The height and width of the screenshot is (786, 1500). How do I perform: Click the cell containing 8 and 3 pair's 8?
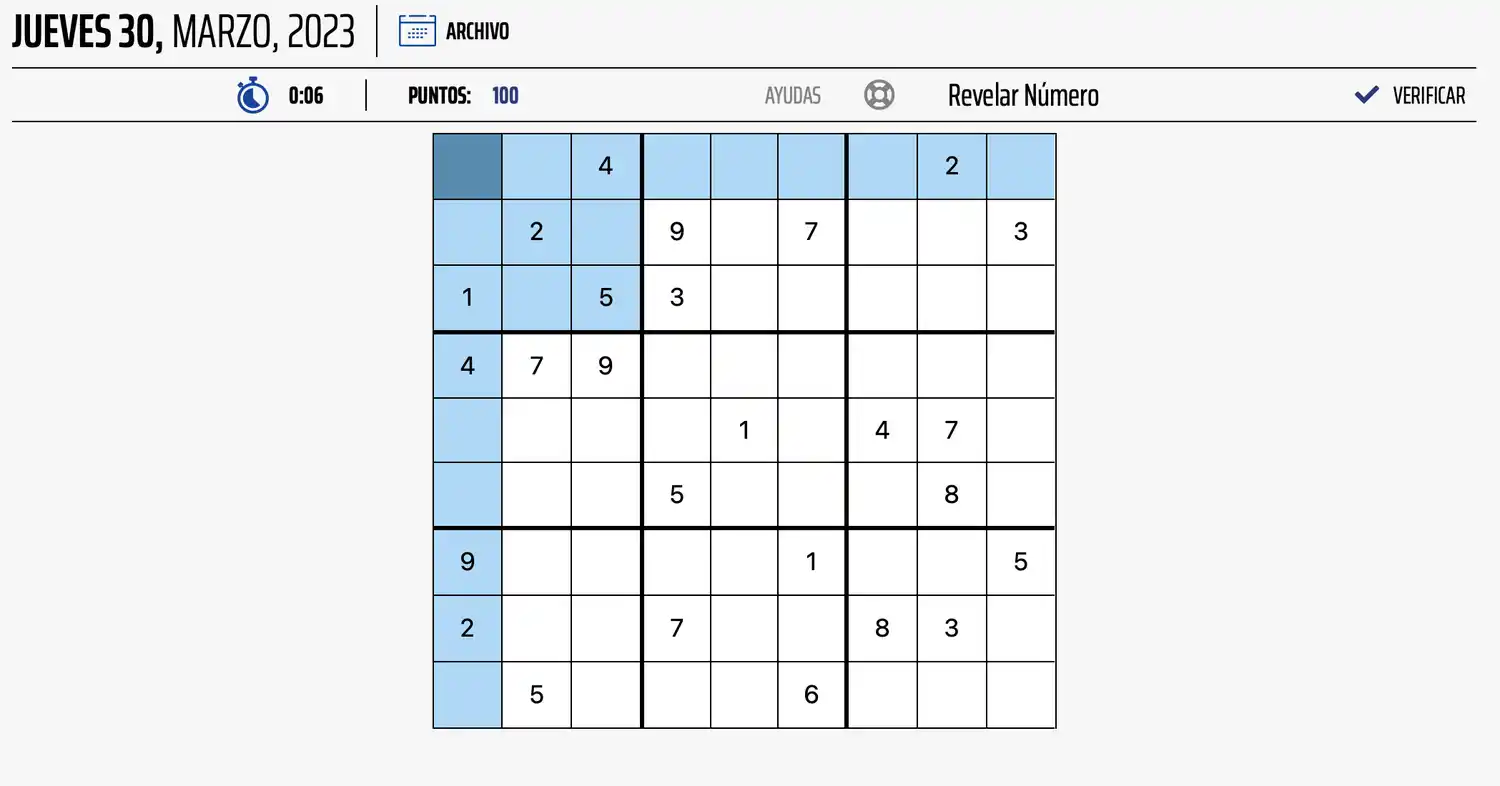pos(882,628)
